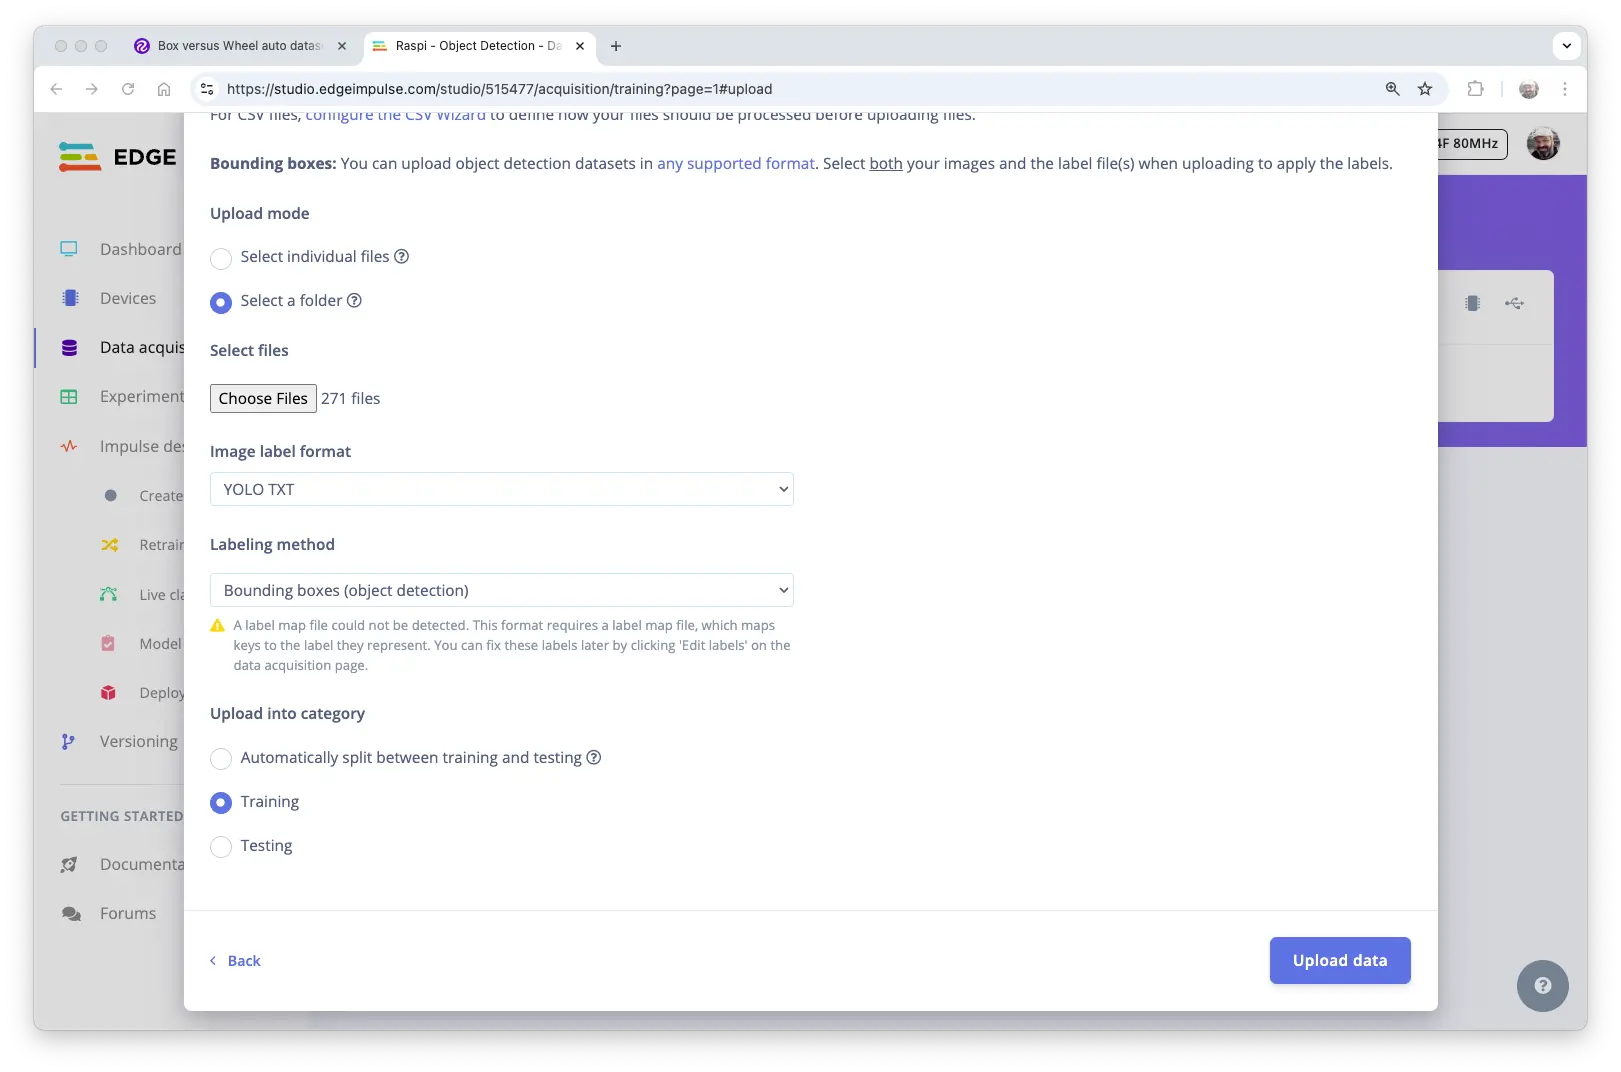Open Devices via its chip icon
The image size is (1621, 1072).
coord(70,298)
